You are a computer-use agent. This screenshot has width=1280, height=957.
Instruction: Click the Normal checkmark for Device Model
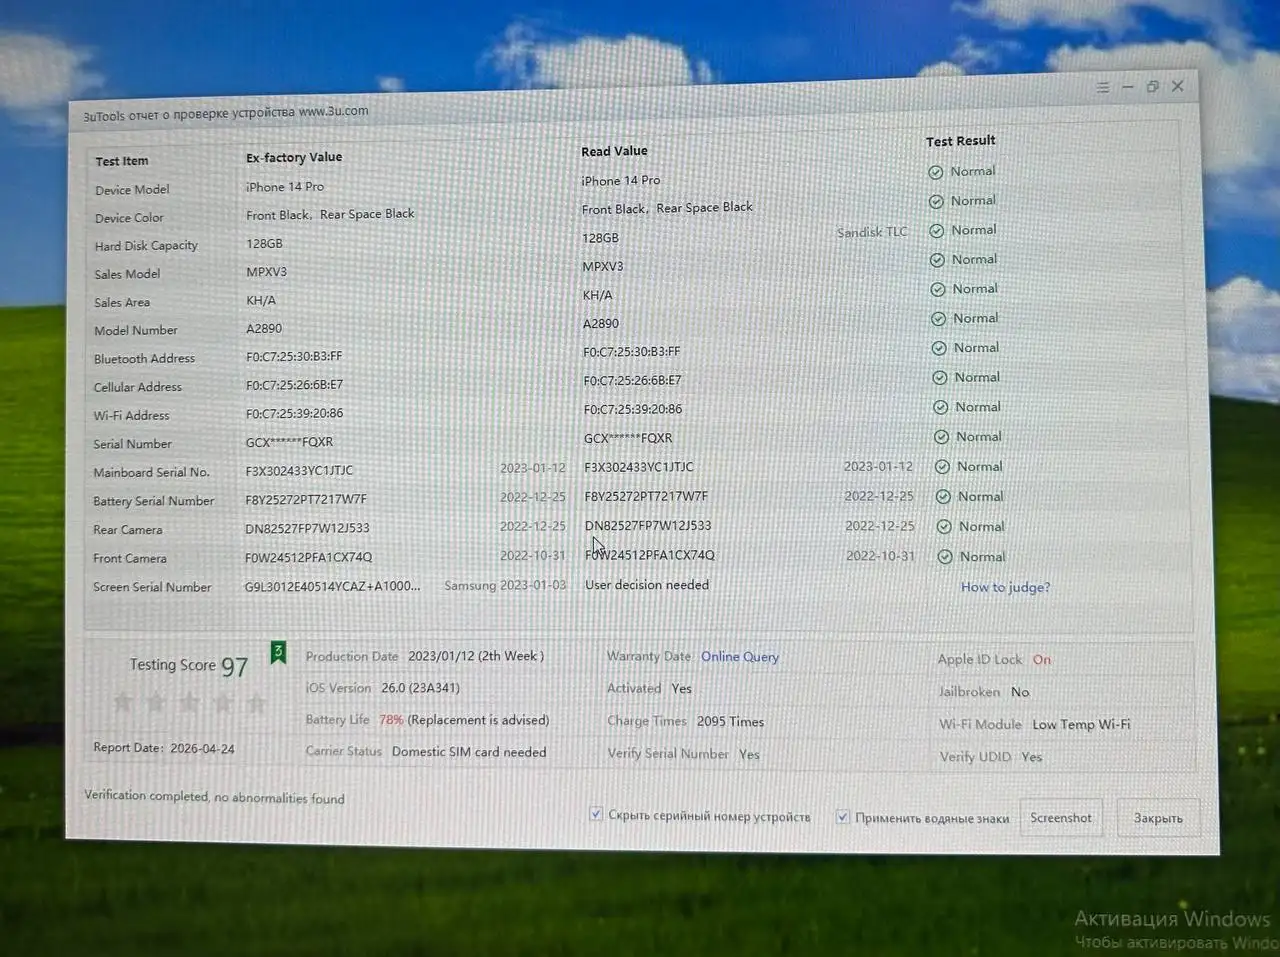936,172
